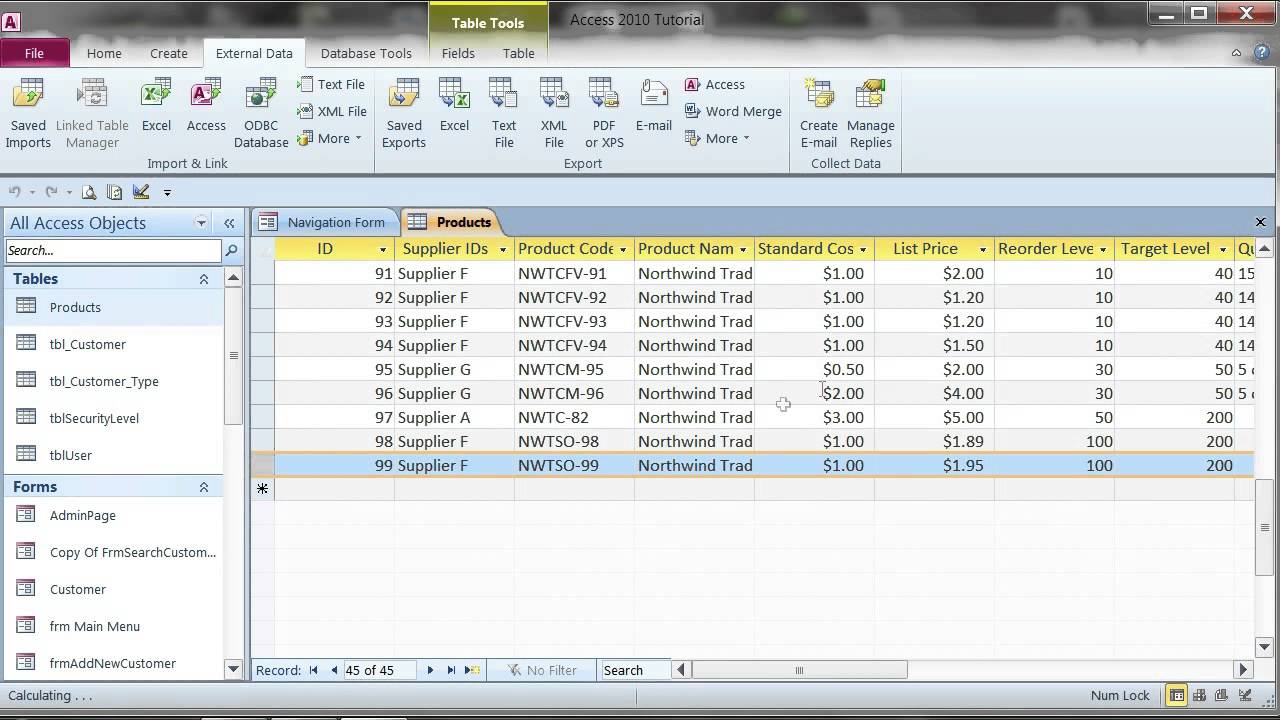Open Target Level column dropdown arrow
This screenshot has width=1280, height=720.
click(x=1223, y=250)
